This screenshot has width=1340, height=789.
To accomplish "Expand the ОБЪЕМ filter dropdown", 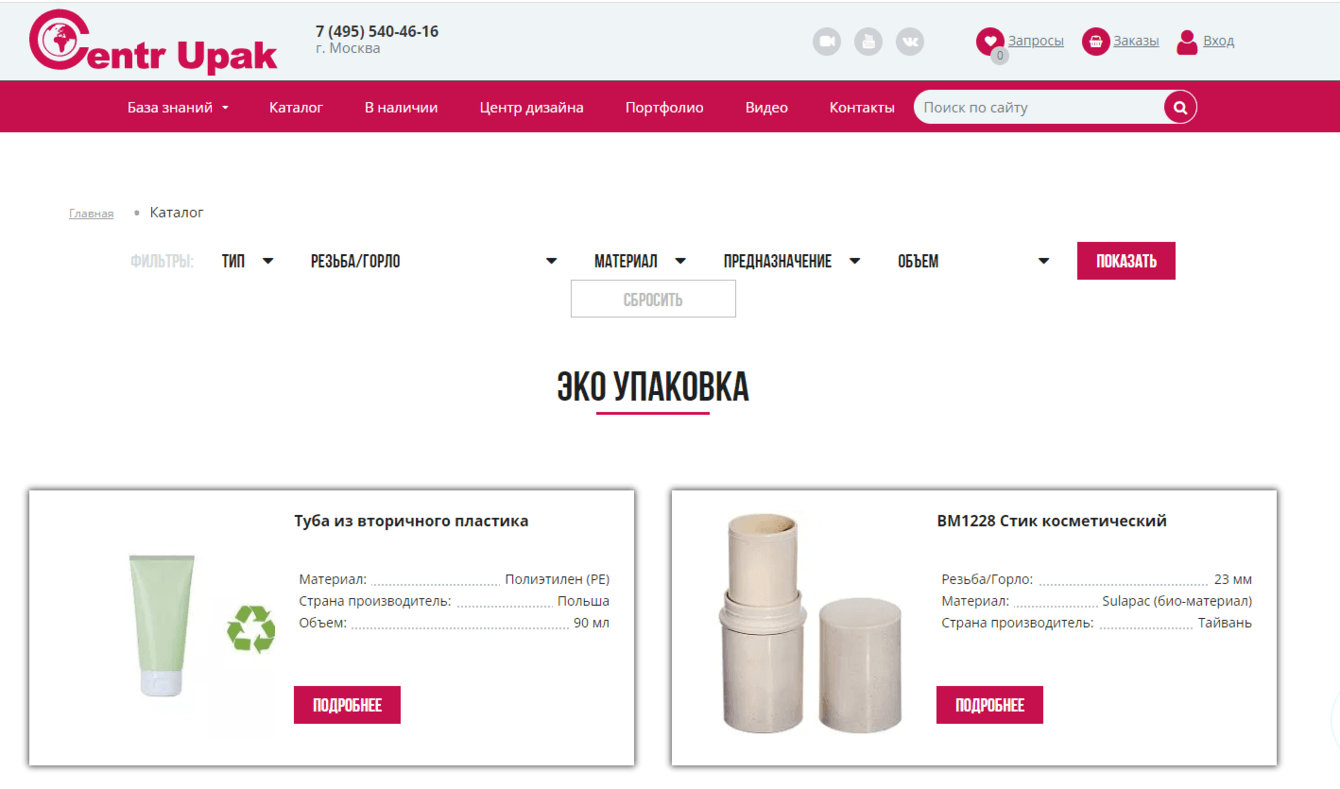I will pos(974,261).
